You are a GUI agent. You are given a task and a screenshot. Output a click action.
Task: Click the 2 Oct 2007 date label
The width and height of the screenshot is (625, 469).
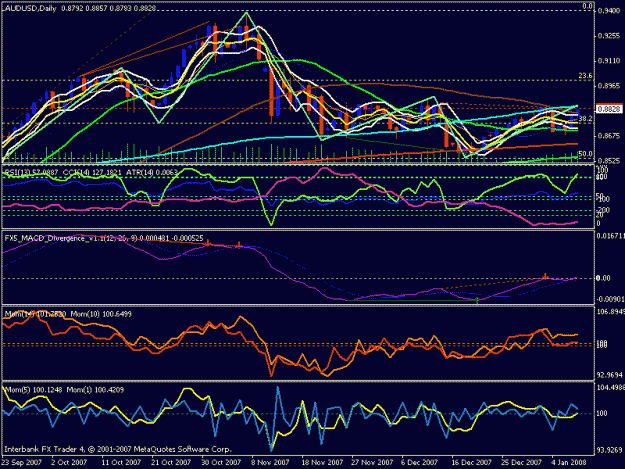tap(69, 462)
